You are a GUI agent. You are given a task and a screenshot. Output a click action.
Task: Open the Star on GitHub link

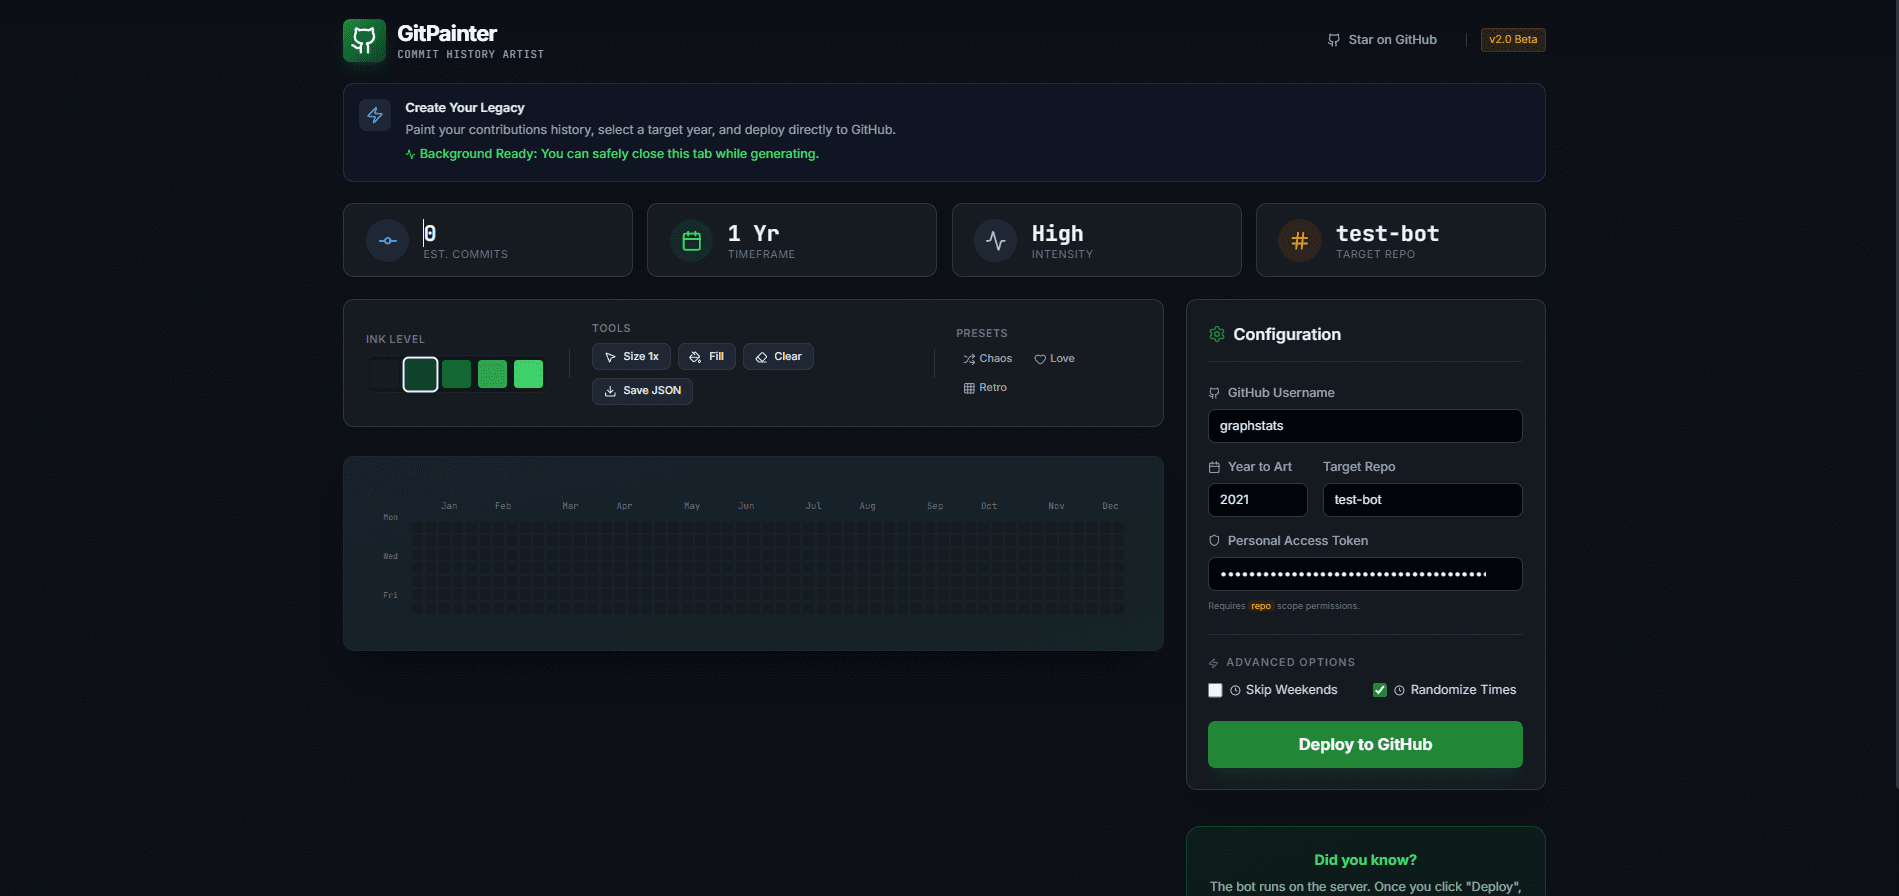point(1382,40)
